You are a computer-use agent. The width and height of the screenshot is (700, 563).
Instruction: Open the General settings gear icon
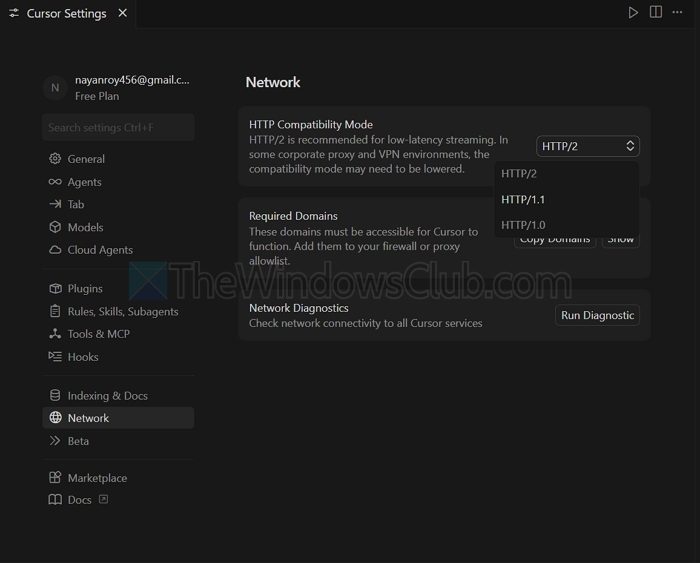click(55, 158)
